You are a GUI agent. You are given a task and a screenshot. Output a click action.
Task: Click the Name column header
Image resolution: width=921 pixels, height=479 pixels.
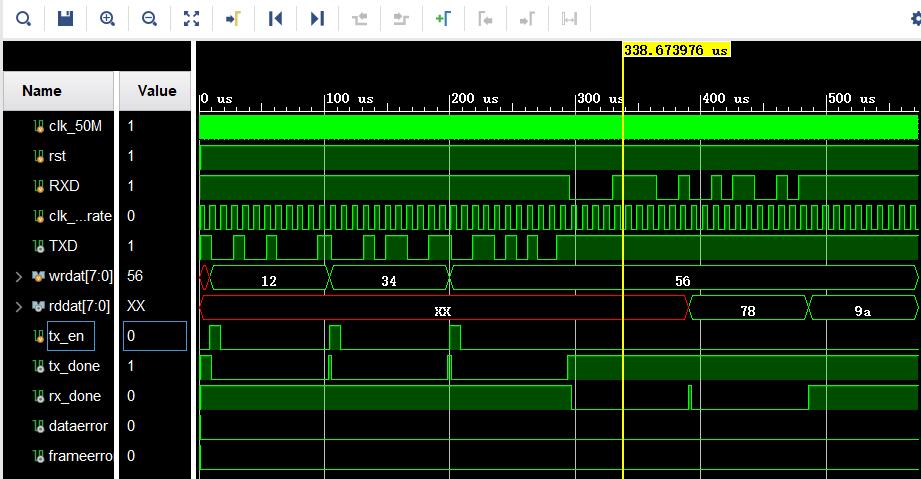[42, 91]
